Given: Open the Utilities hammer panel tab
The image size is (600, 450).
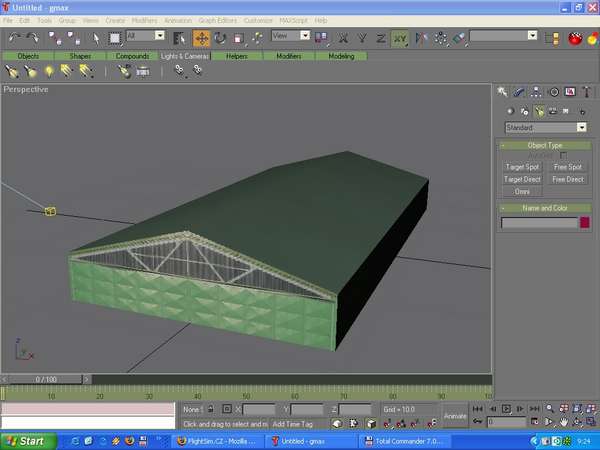Looking at the screenshot, I should click(587, 92).
